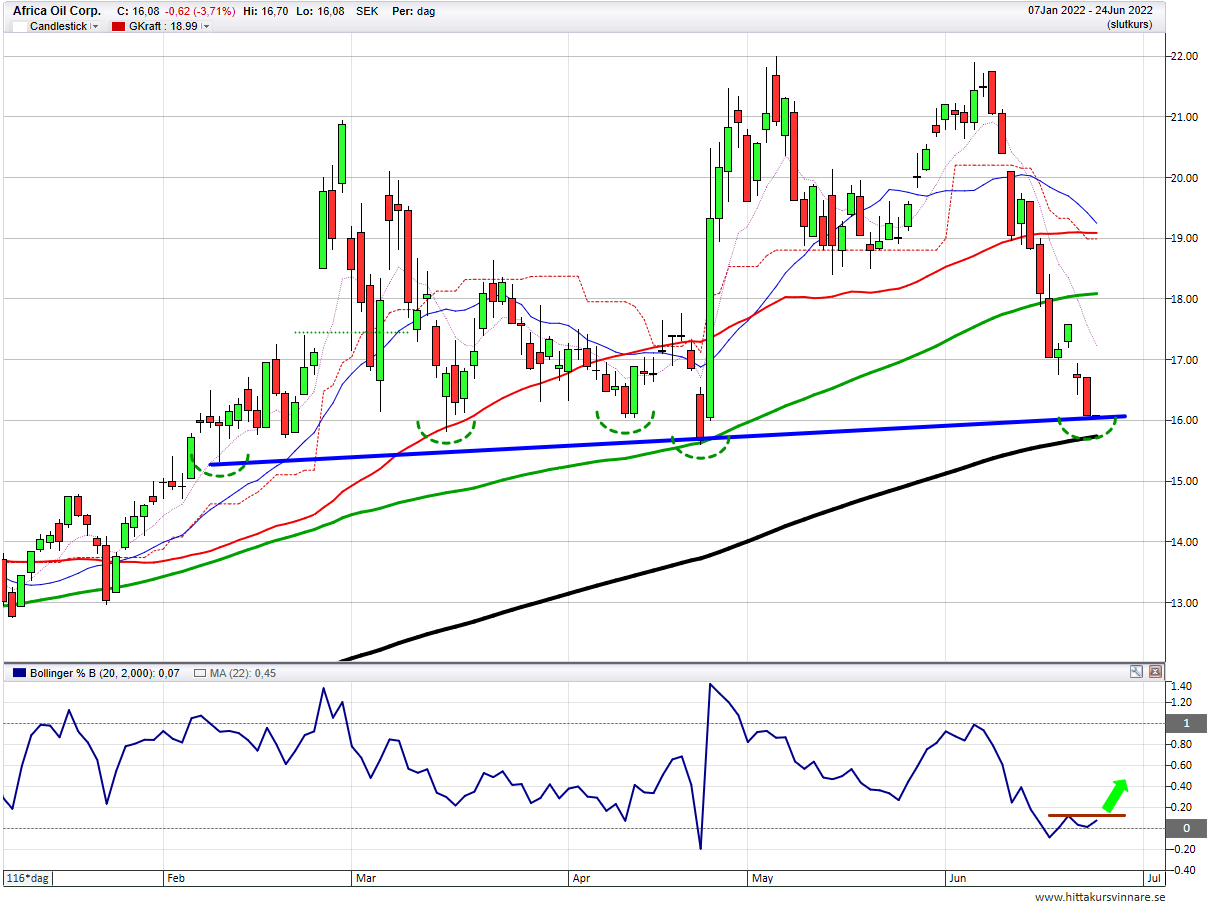The image size is (1210, 902).
Task: Click the 16.00 price axis label
Action: (x=1185, y=421)
